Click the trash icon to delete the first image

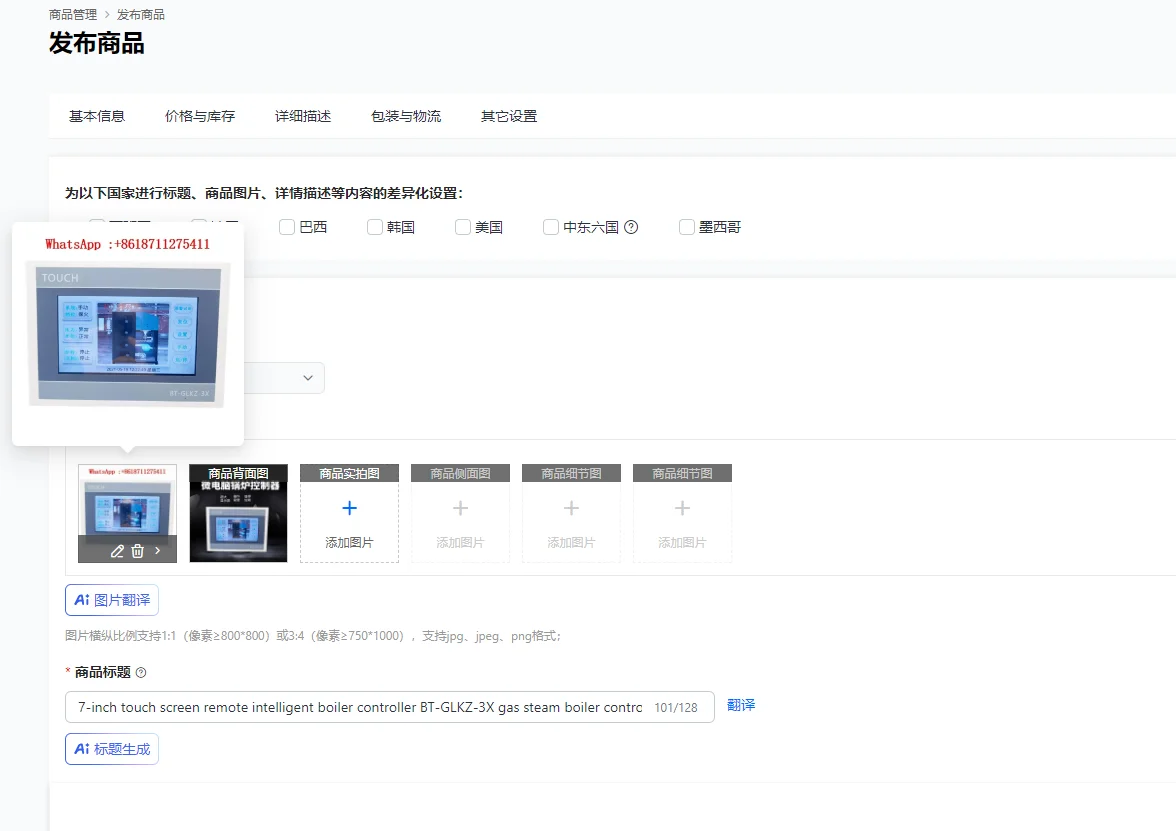(x=137, y=550)
